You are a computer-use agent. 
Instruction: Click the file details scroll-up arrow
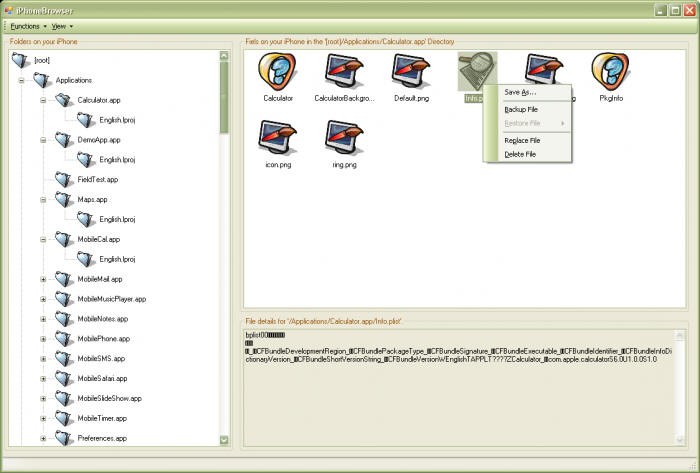[680, 336]
